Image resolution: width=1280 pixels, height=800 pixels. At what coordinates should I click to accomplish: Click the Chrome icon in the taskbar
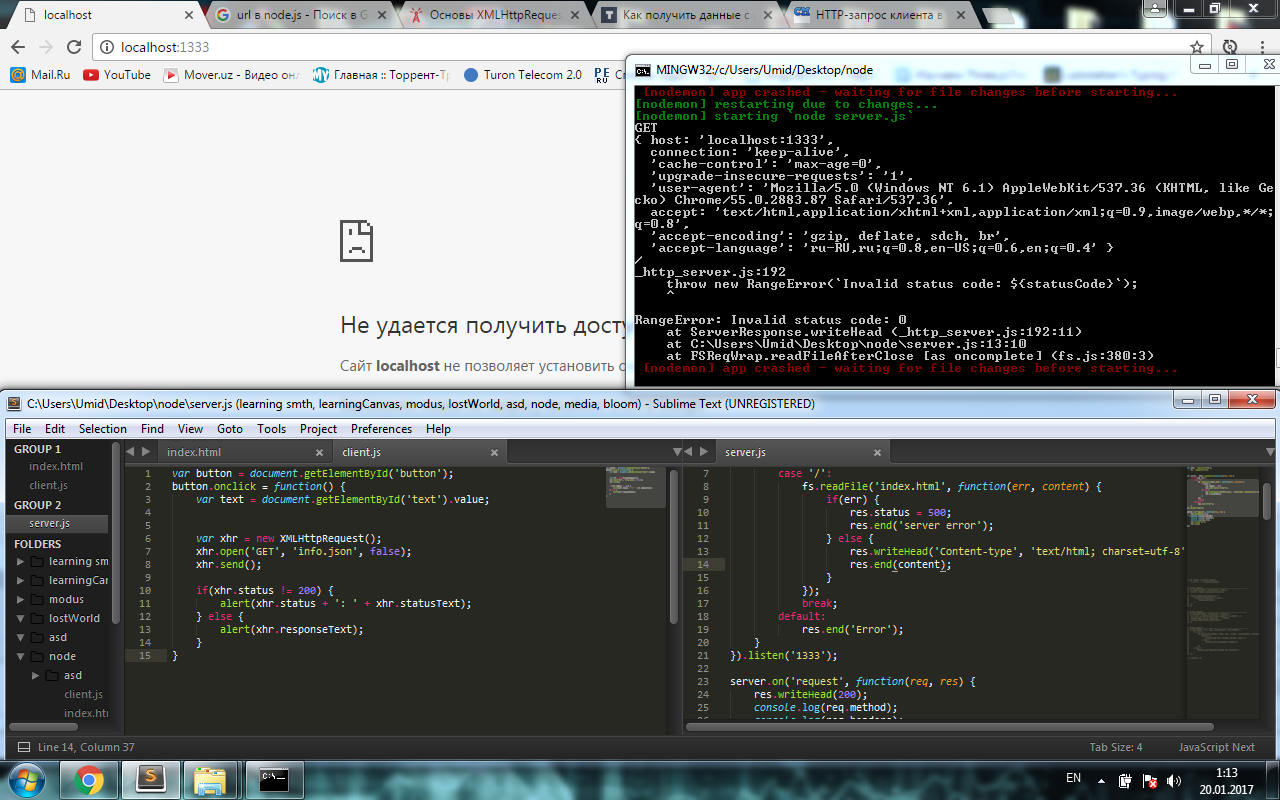[88, 778]
